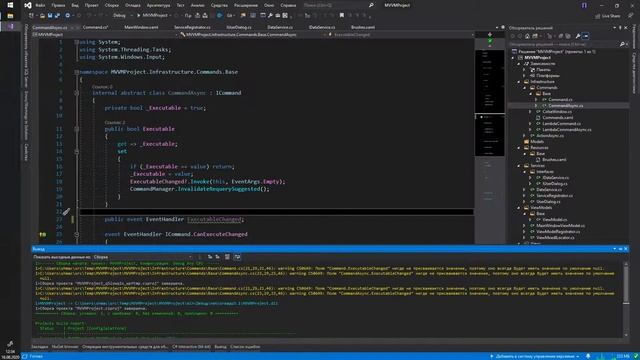Click the source control button in status bar
Viewport: 640px width, 360px height.
[x=535, y=356]
